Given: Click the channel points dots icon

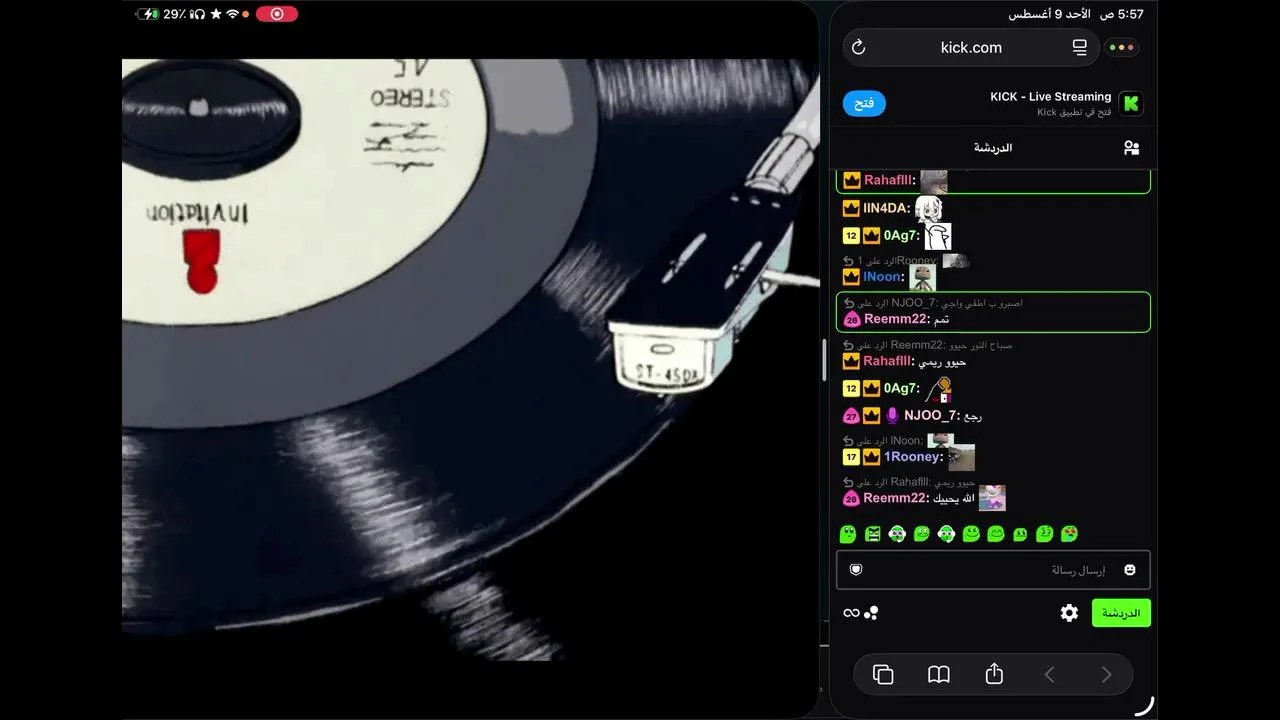Looking at the screenshot, I should [x=871, y=613].
